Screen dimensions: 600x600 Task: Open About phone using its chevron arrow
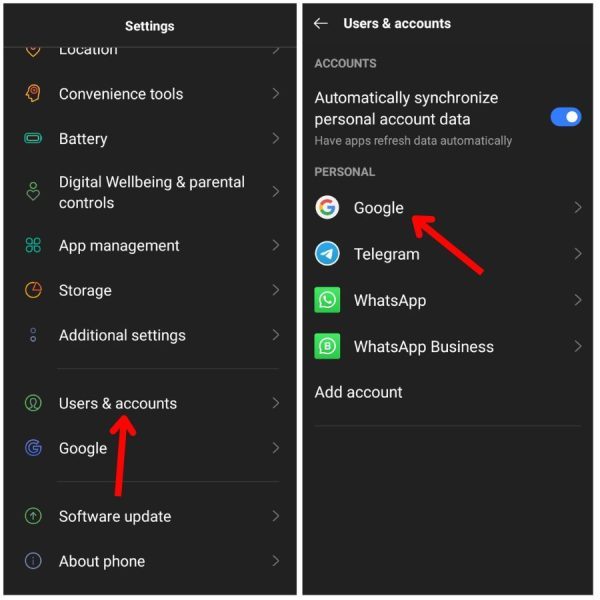pos(276,561)
